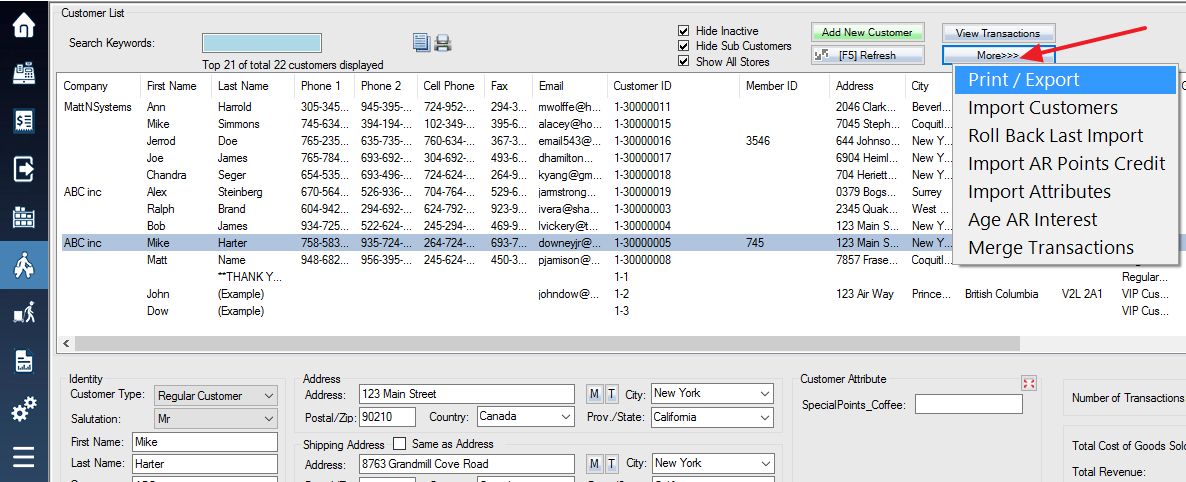1186x482 pixels.
Task: Click the shipping address field 8763 Grandmill Cove Road
Action: (467, 464)
